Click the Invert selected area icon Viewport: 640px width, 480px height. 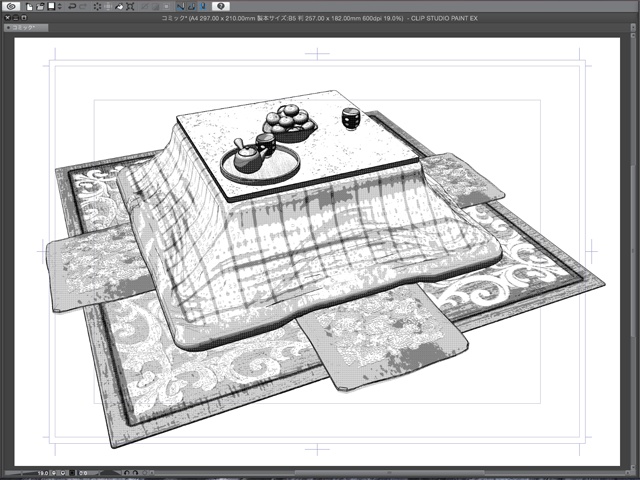point(156,7)
